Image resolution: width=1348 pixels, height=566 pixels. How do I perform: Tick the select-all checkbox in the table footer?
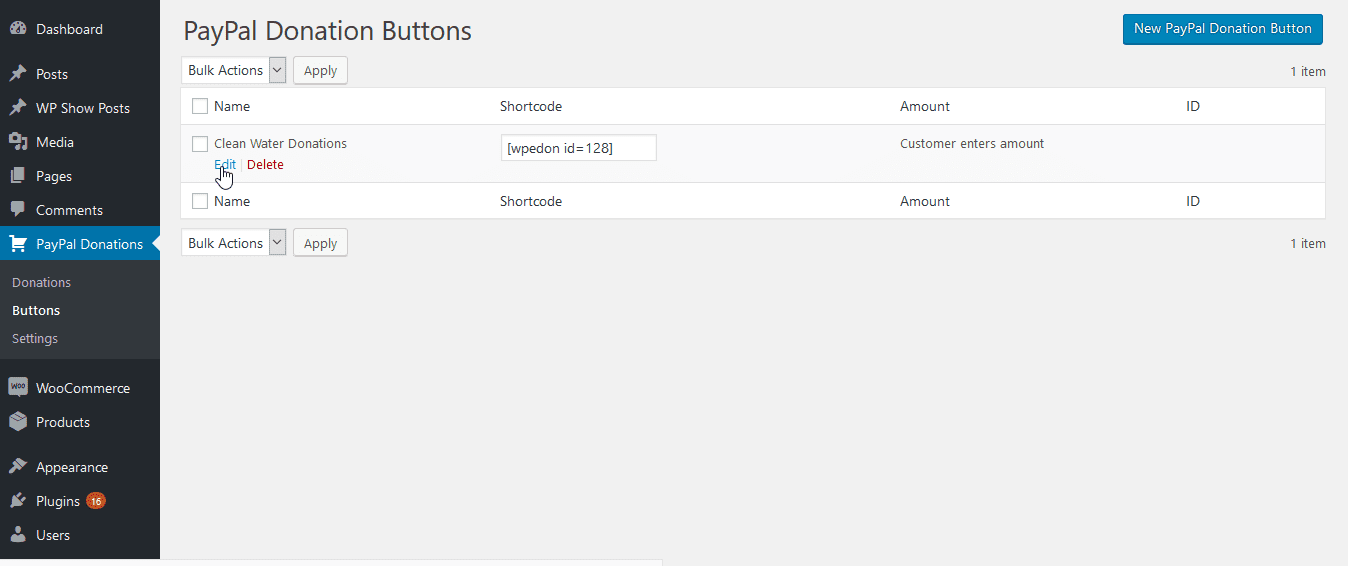tap(200, 201)
